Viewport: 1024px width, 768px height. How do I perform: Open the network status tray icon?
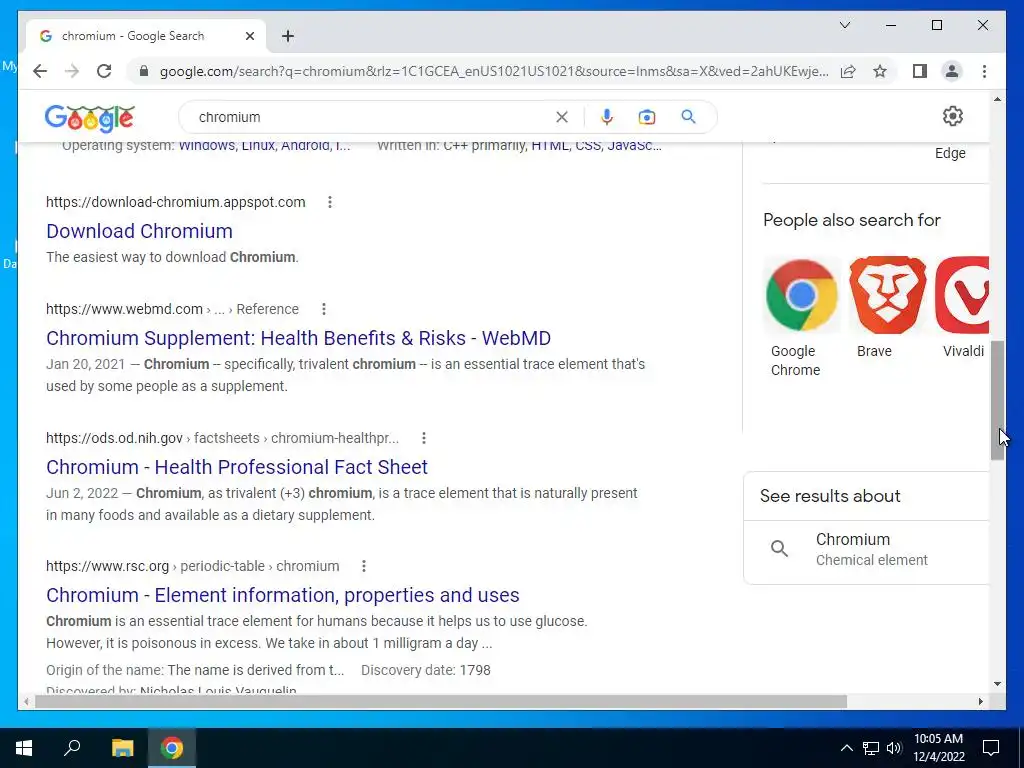tap(871, 748)
